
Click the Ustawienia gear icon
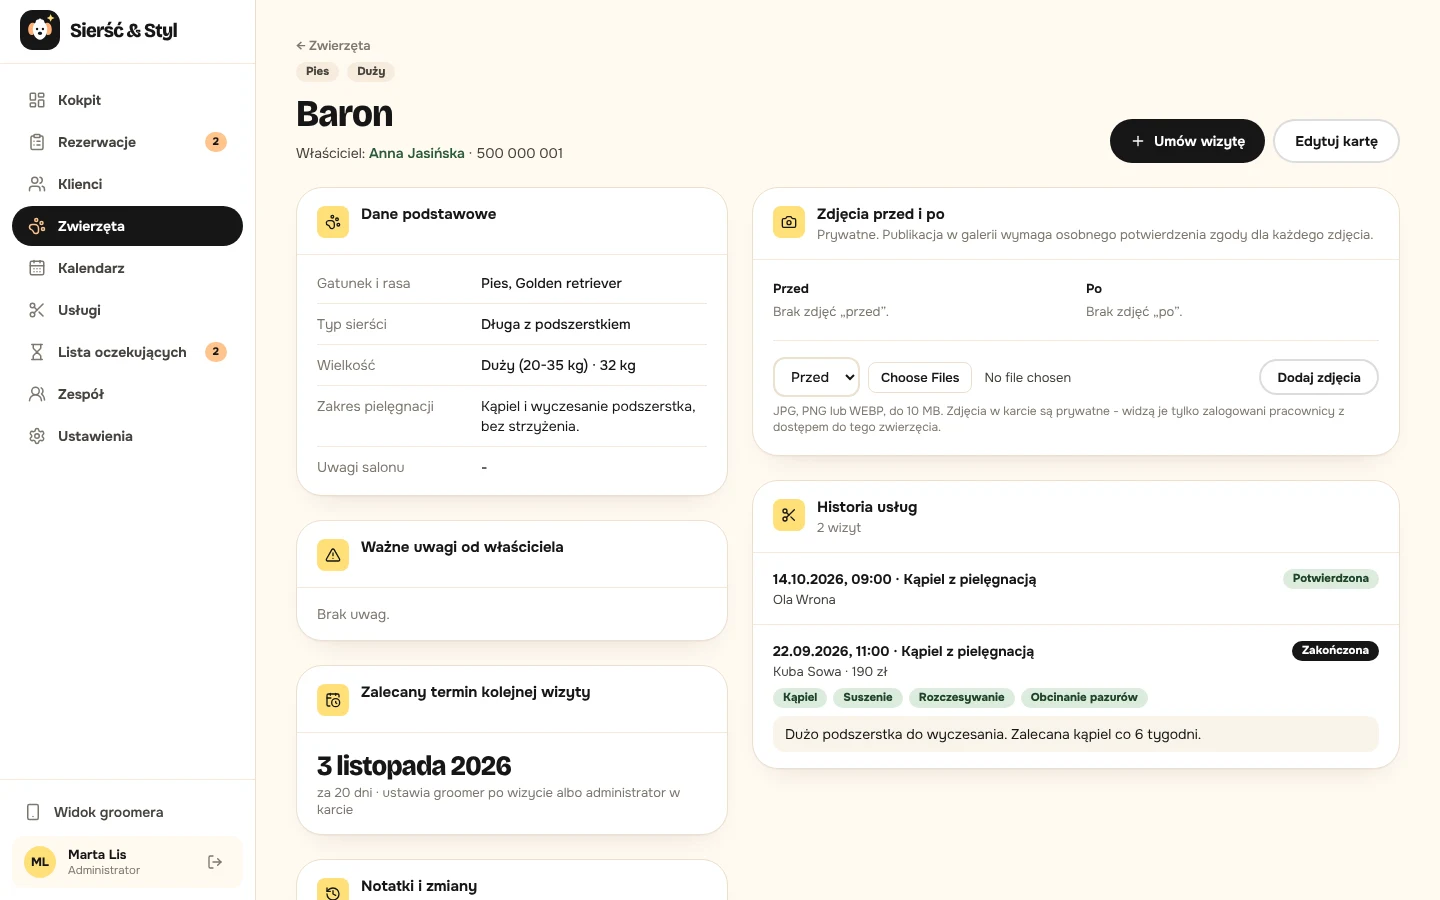[37, 436]
